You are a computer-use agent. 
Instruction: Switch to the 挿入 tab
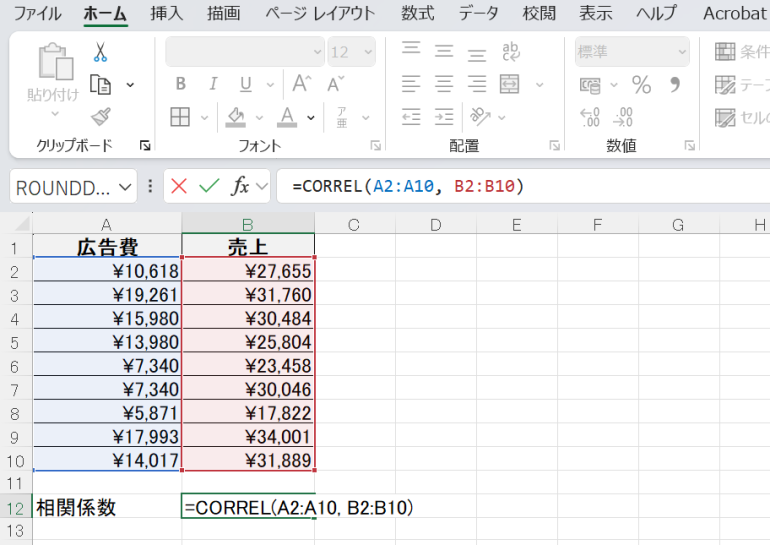click(x=166, y=13)
